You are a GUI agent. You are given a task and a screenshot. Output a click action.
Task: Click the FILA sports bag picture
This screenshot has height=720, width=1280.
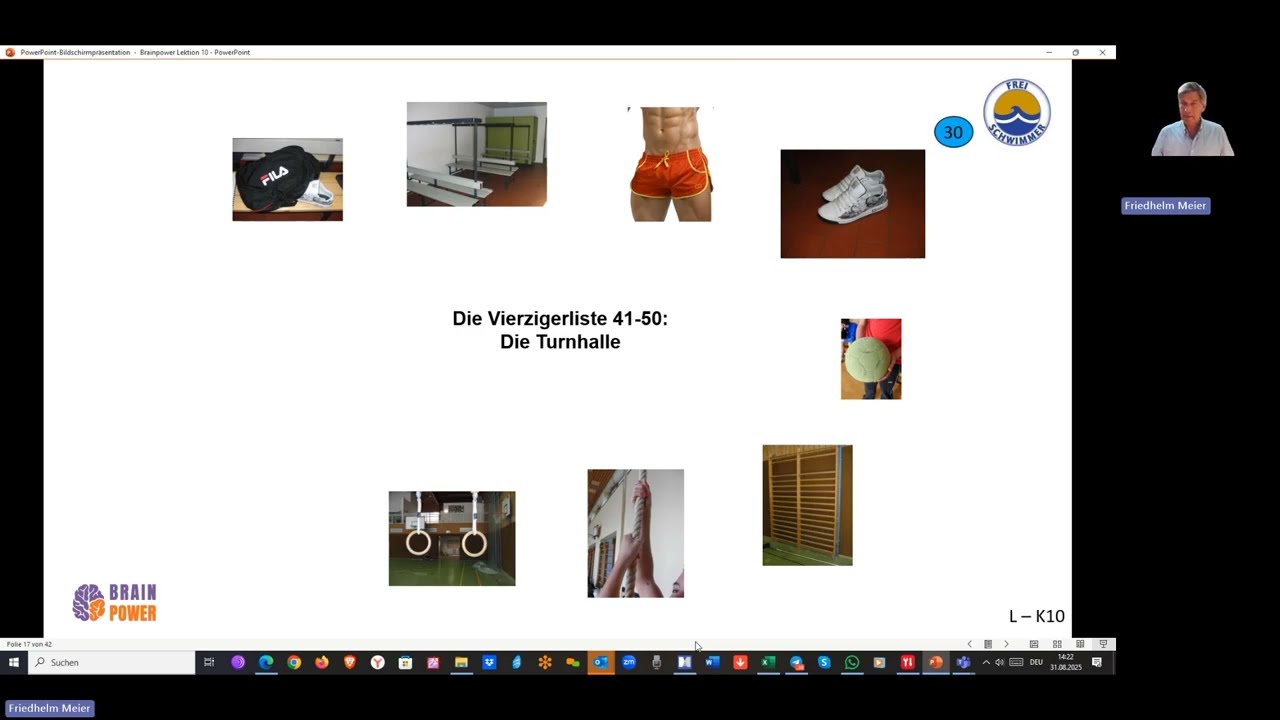(x=287, y=179)
